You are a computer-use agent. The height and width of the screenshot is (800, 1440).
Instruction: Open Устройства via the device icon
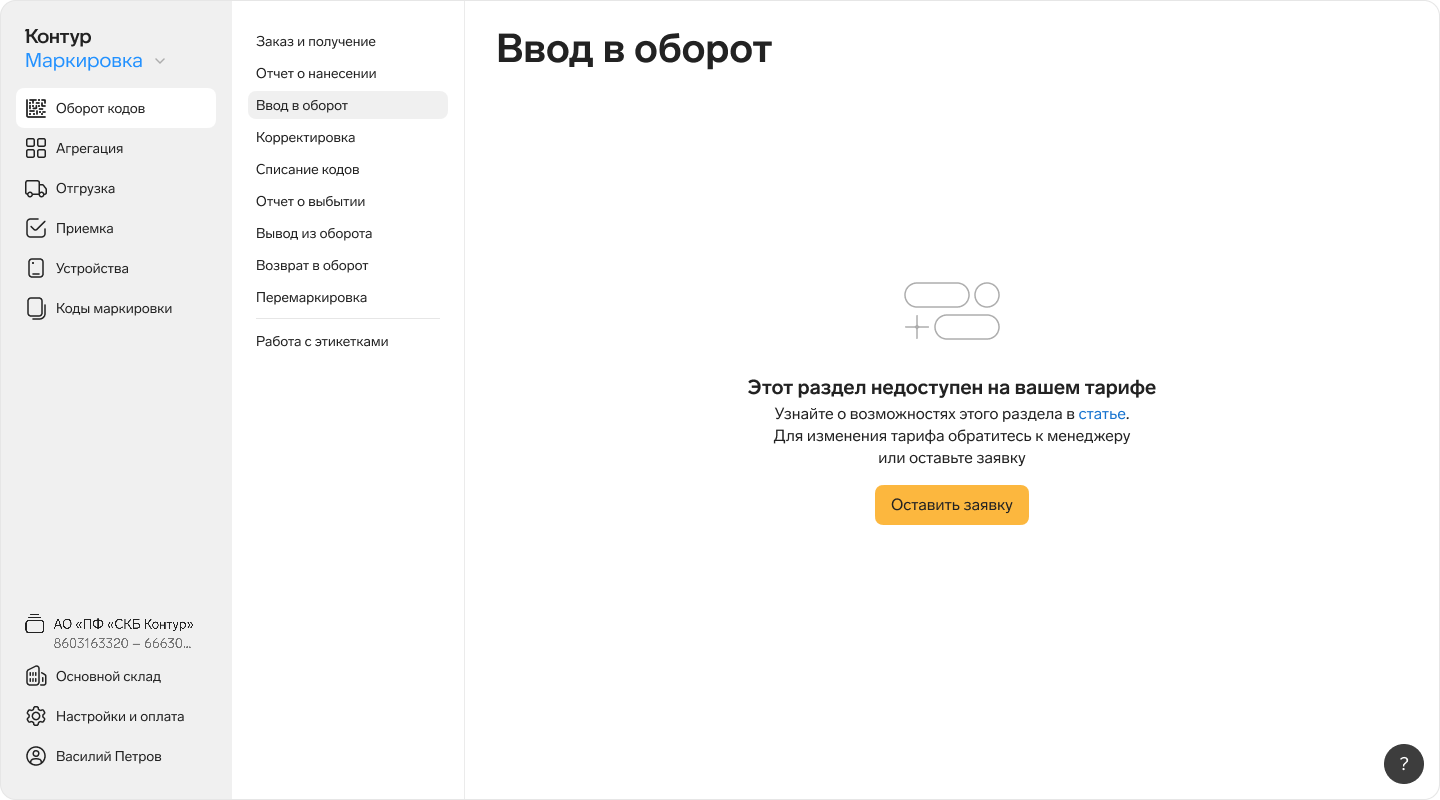[36, 268]
